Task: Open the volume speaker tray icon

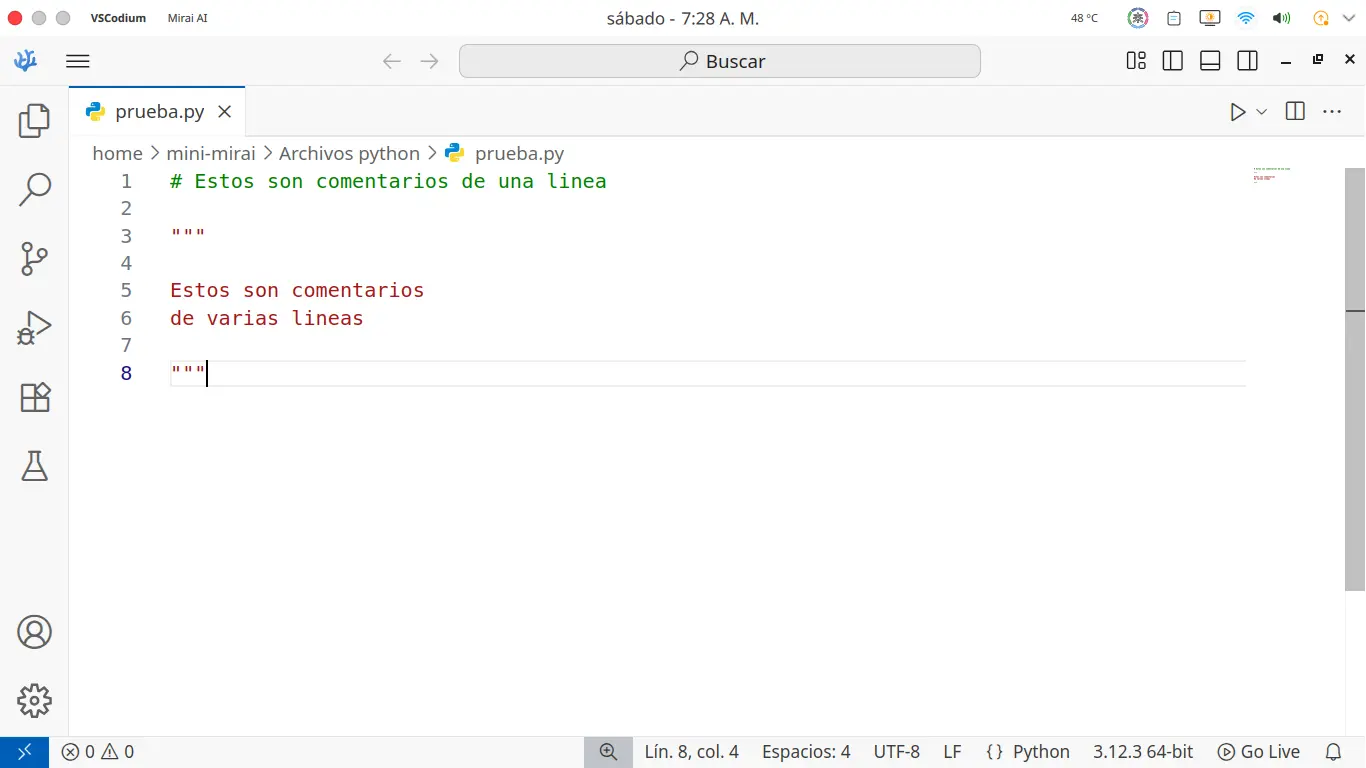Action: coord(1281,18)
